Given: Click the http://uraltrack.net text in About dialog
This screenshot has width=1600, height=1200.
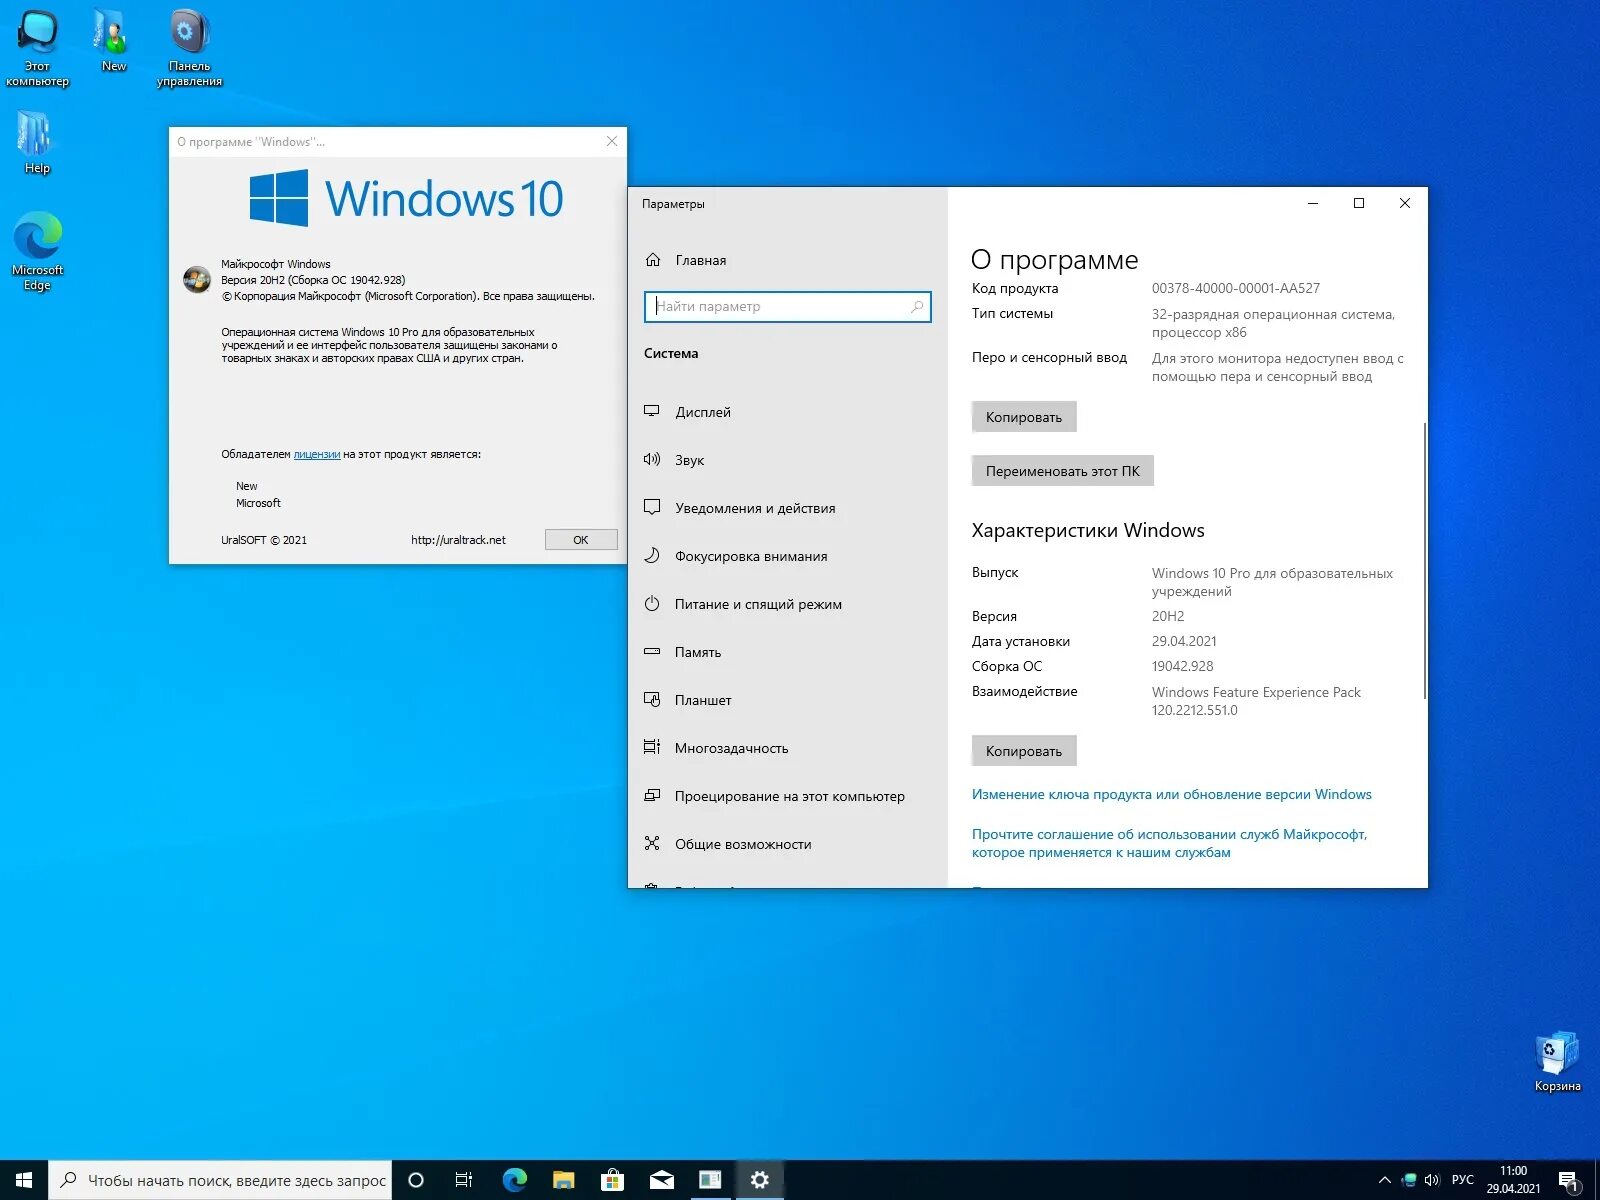Looking at the screenshot, I should pyautogui.click(x=458, y=540).
